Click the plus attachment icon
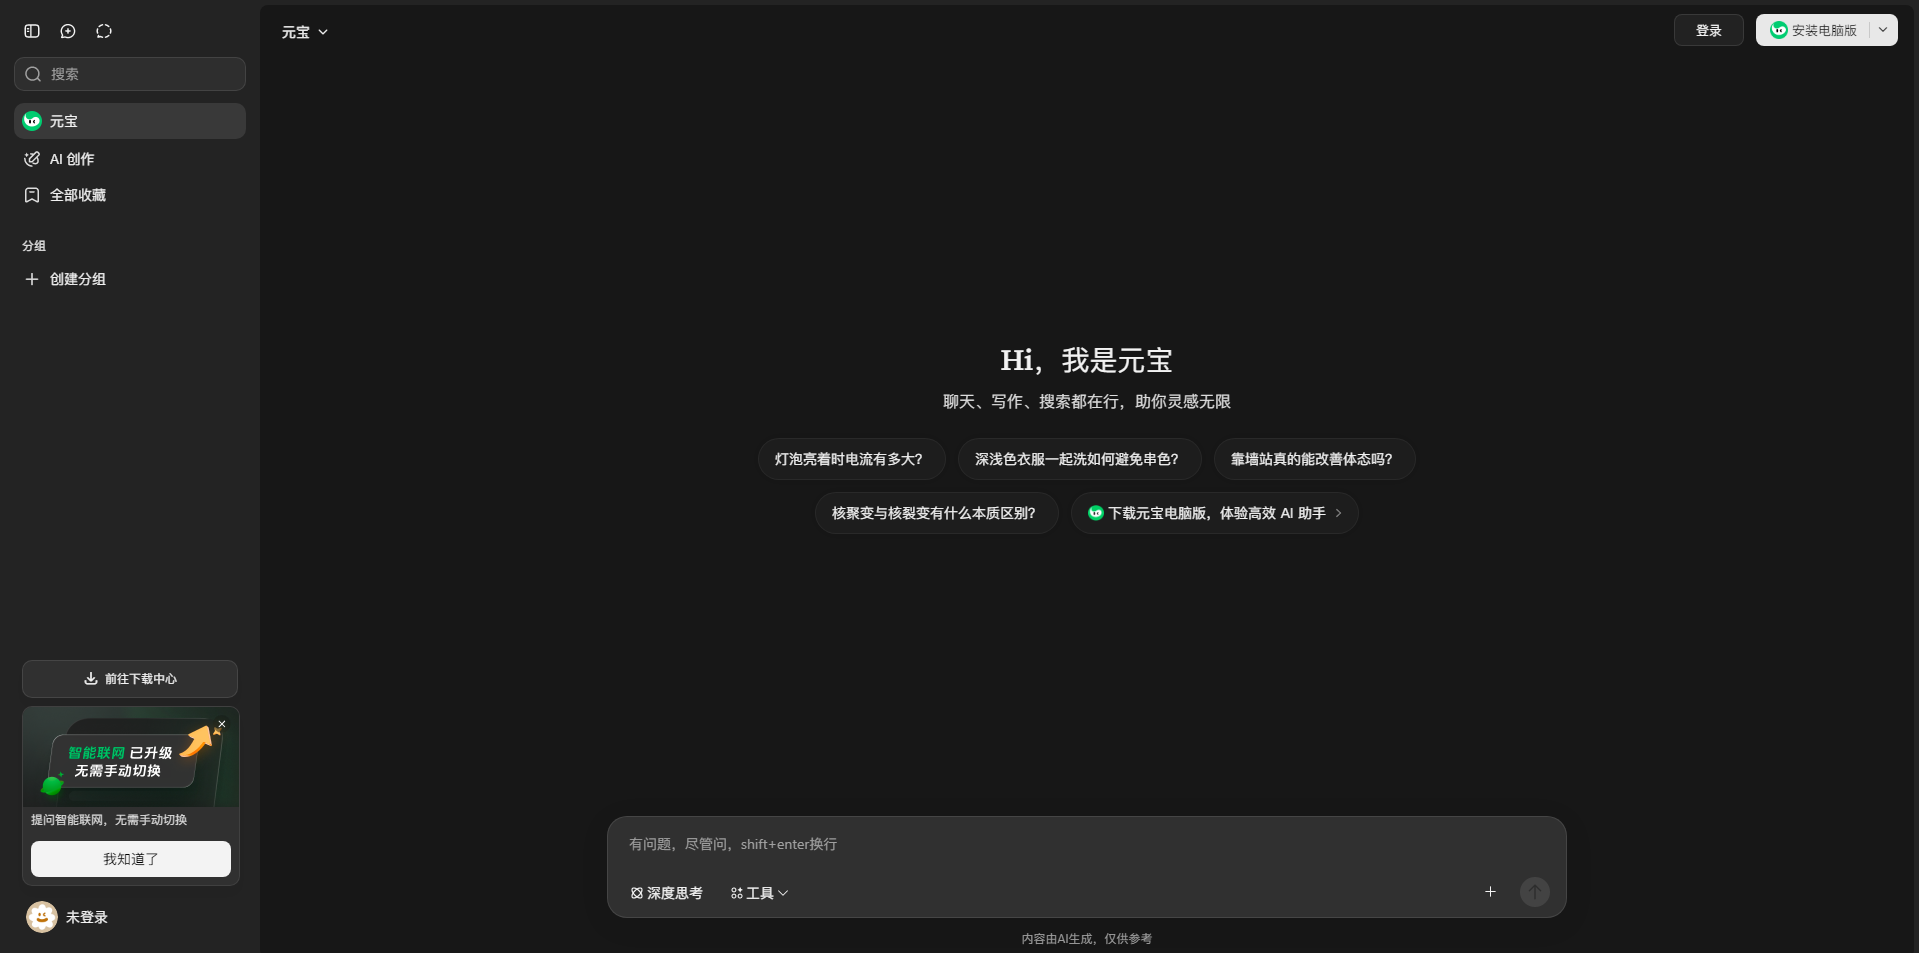The height and width of the screenshot is (953, 1919). (x=1490, y=891)
